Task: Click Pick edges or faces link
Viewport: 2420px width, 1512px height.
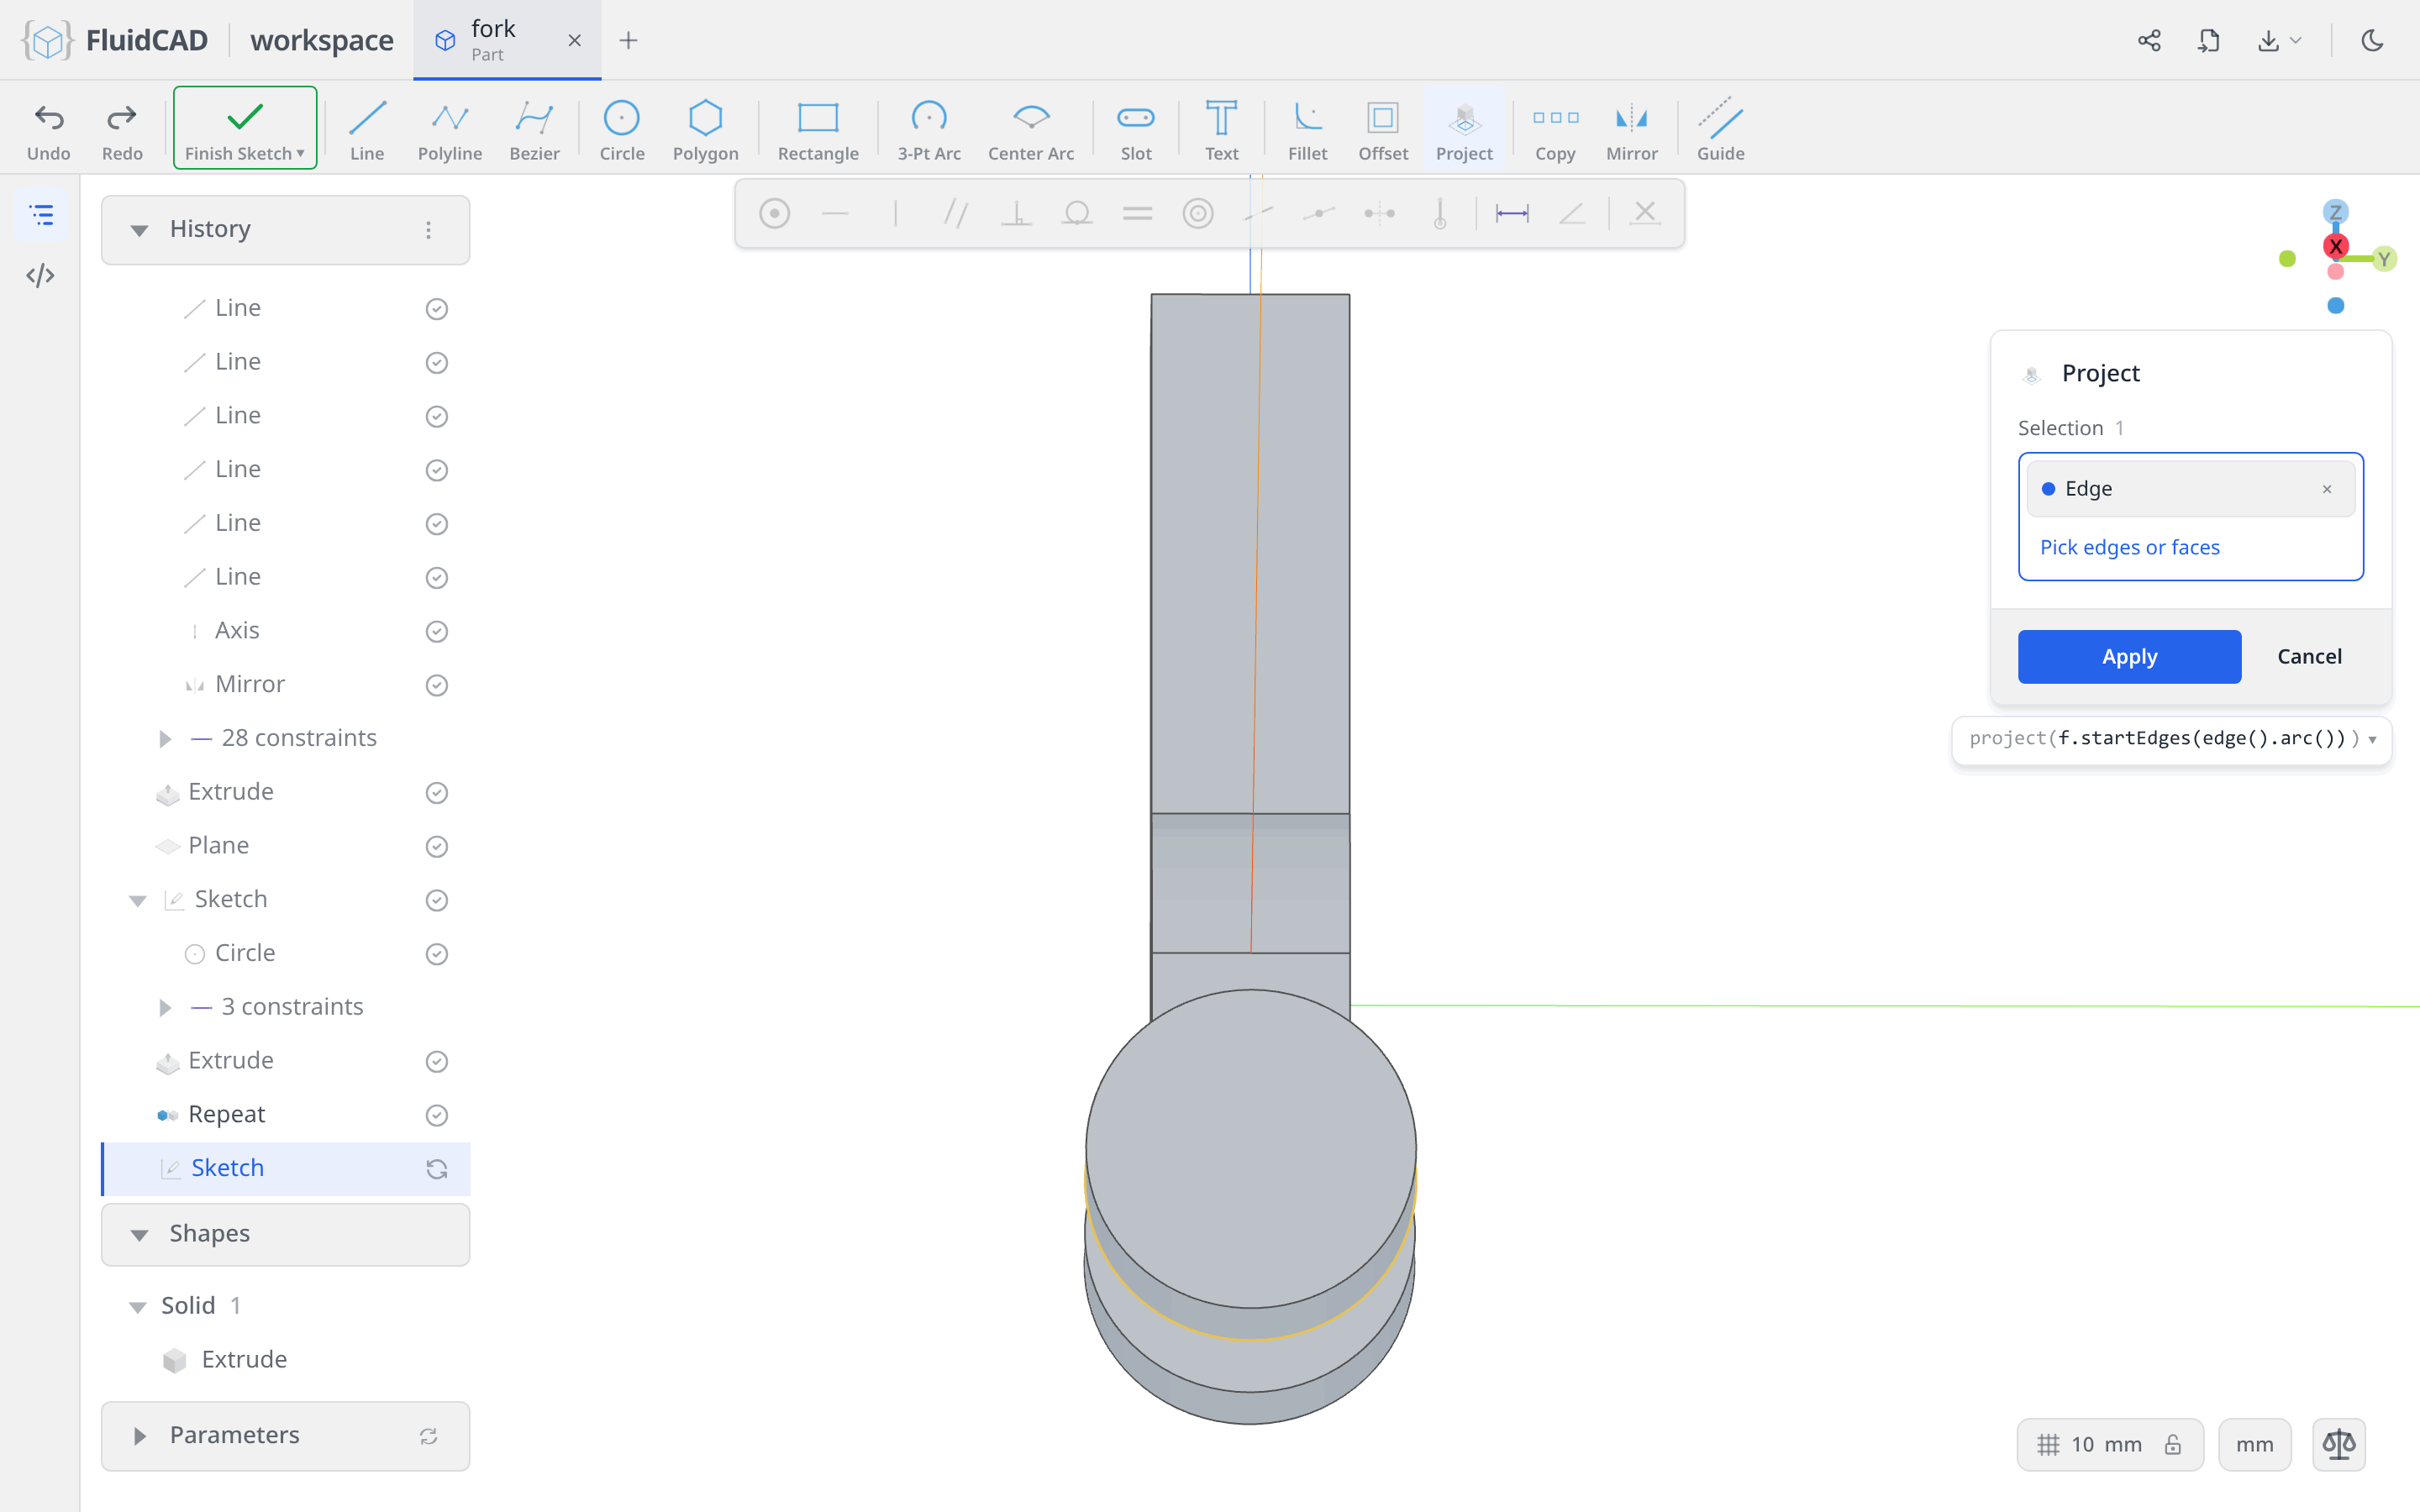Action: tap(2129, 547)
